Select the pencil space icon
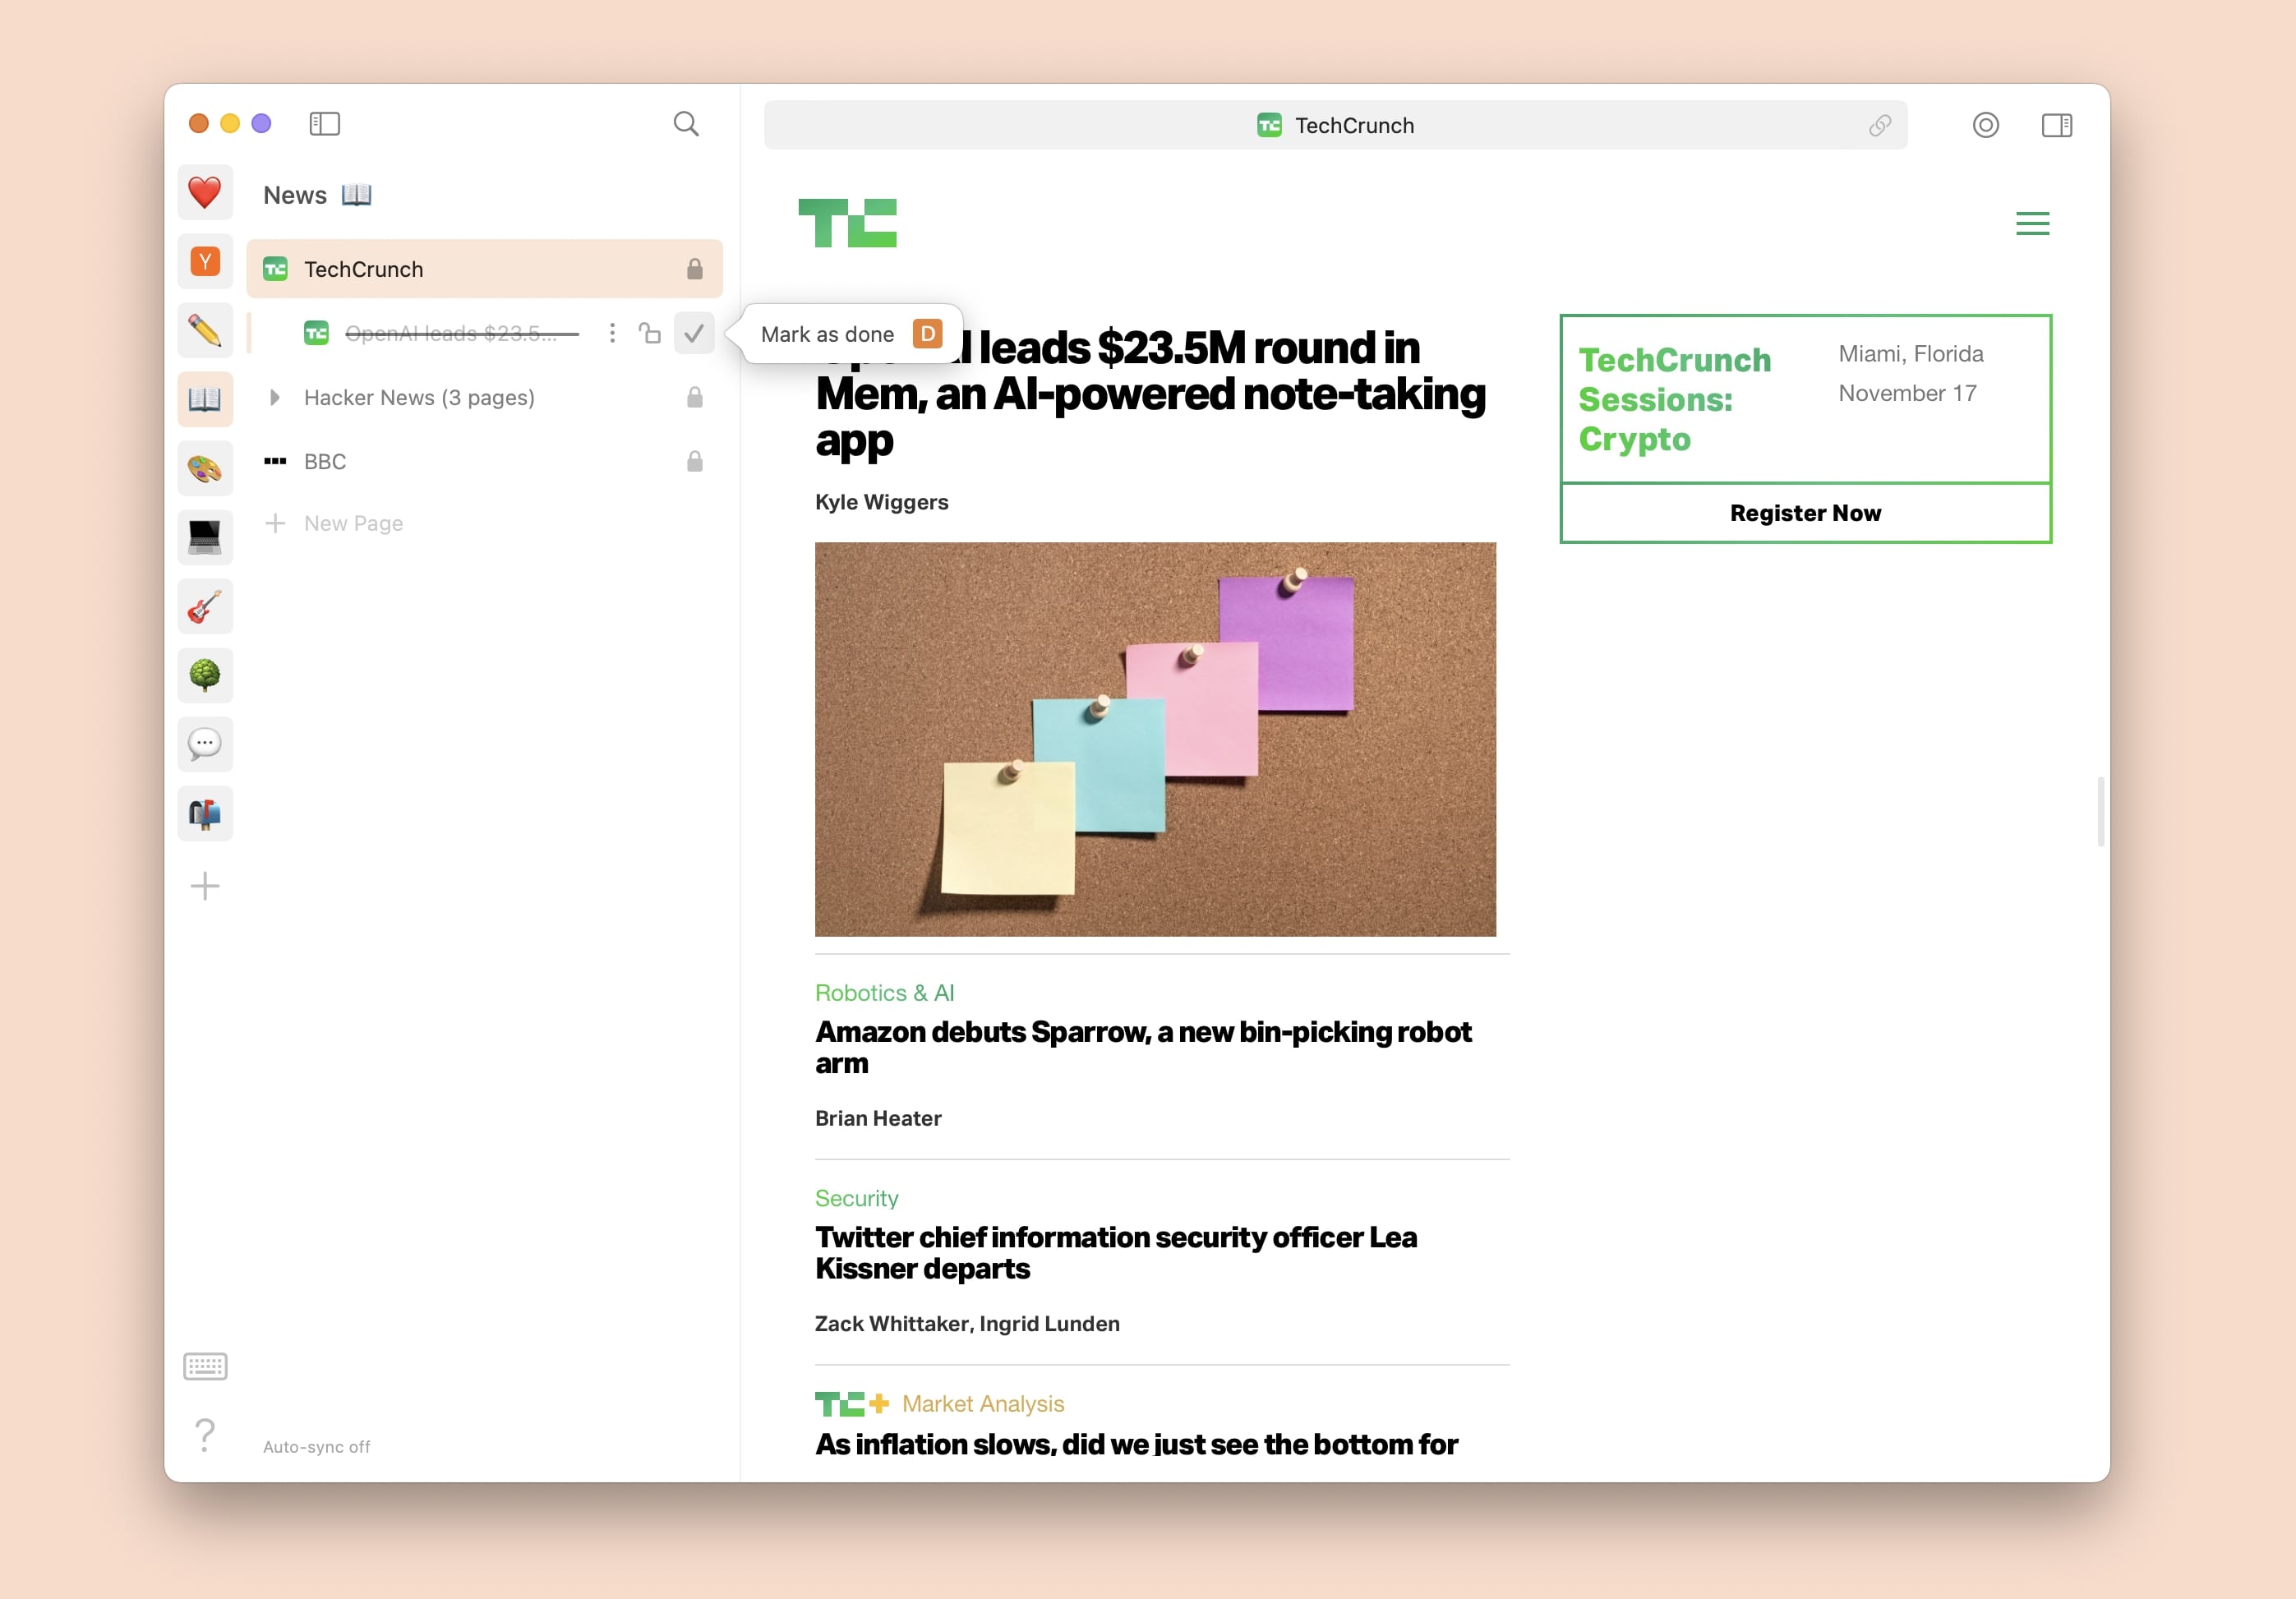Image resolution: width=2296 pixels, height=1599 pixels. (x=205, y=330)
